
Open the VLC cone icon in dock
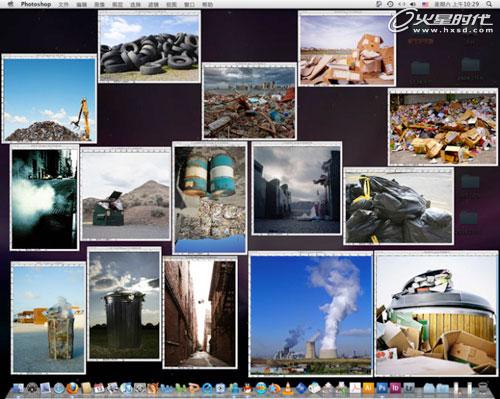pyautogui.click(x=288, y=388)
